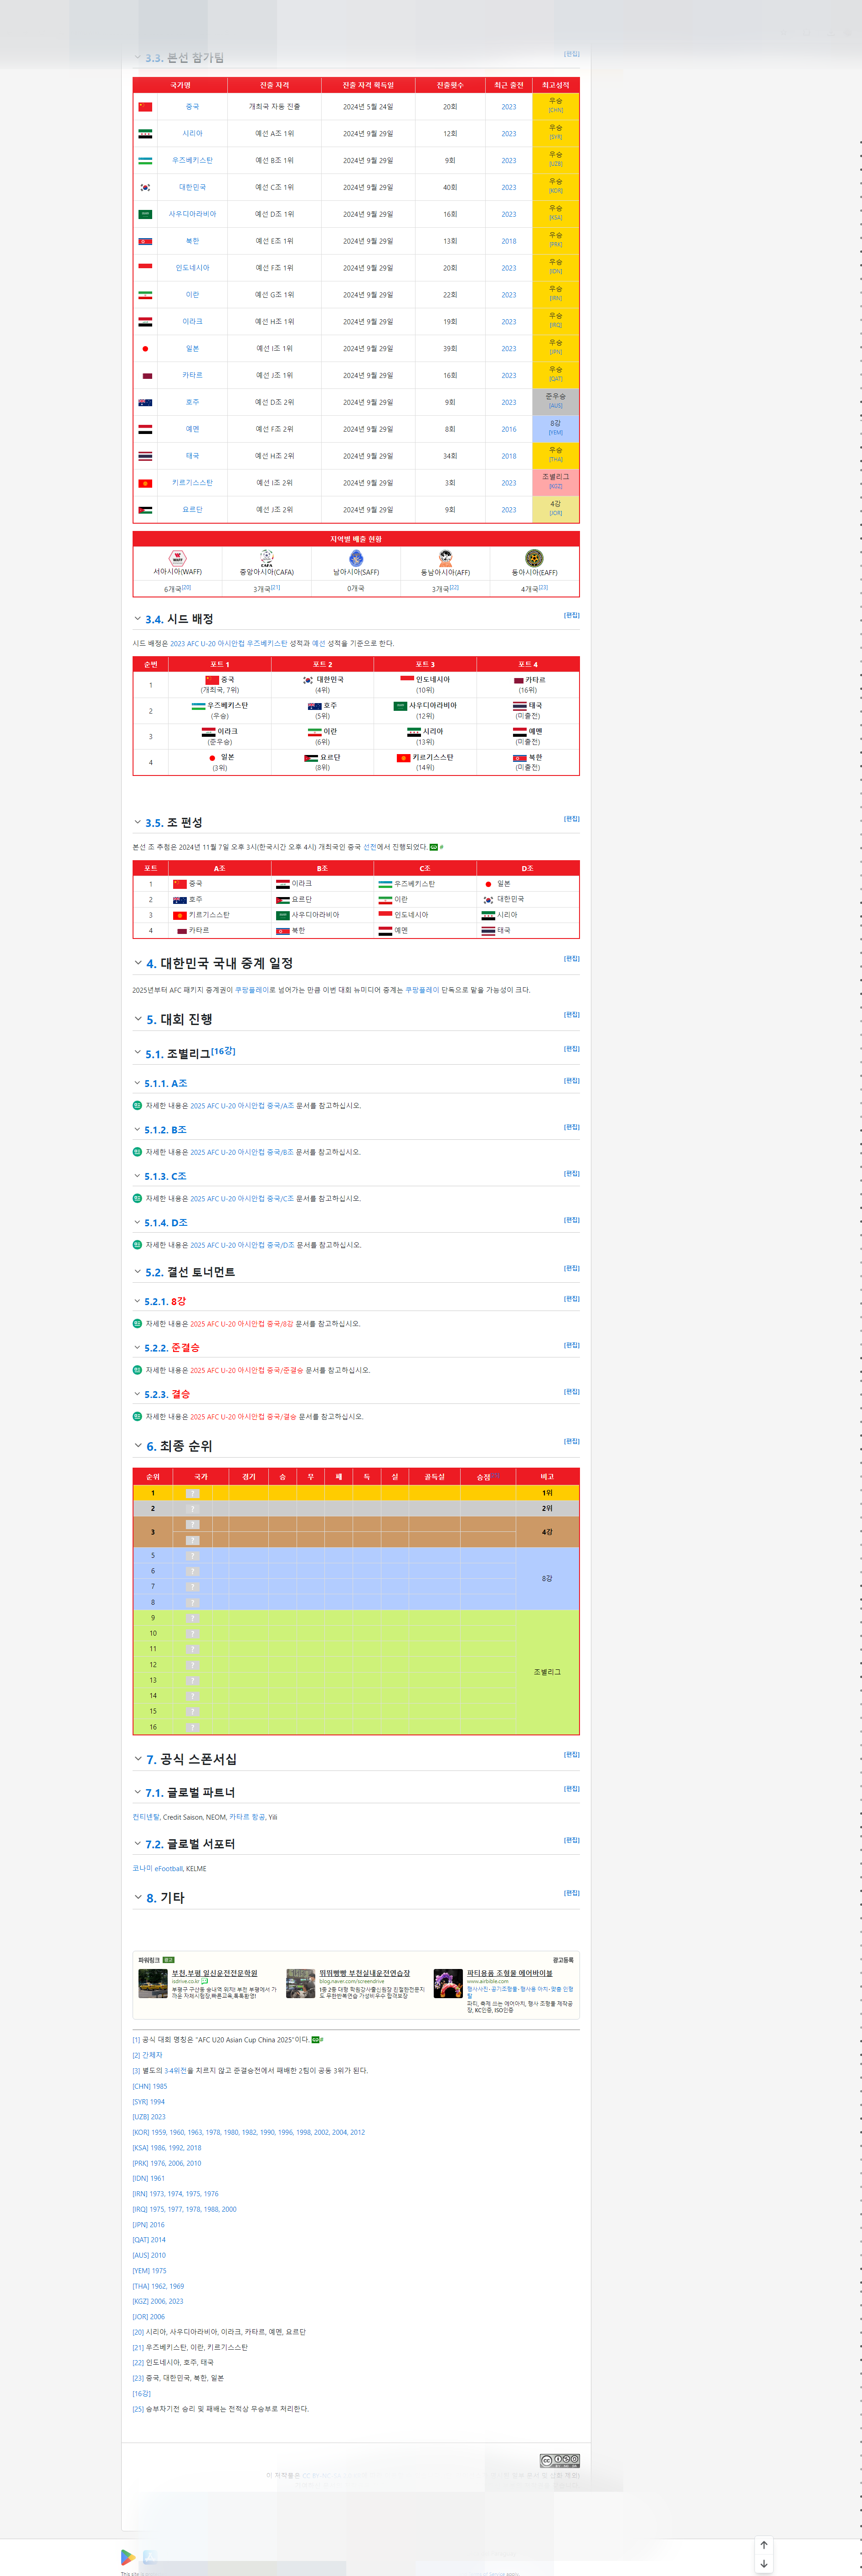Screen dimensions: 862x2576
Task: Click [편집] edit link for section 3.4
Action: (571, 615)
